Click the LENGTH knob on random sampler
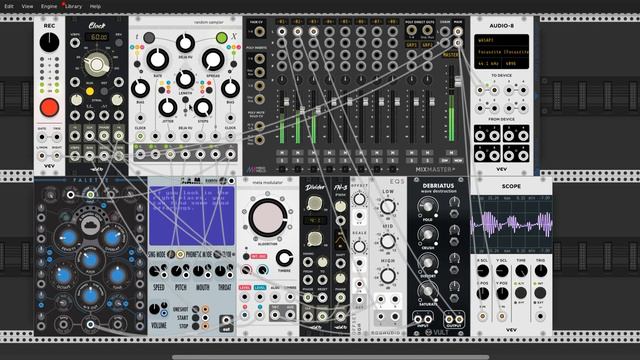Screen dimensions: 640x360 [x=185, y=79]
